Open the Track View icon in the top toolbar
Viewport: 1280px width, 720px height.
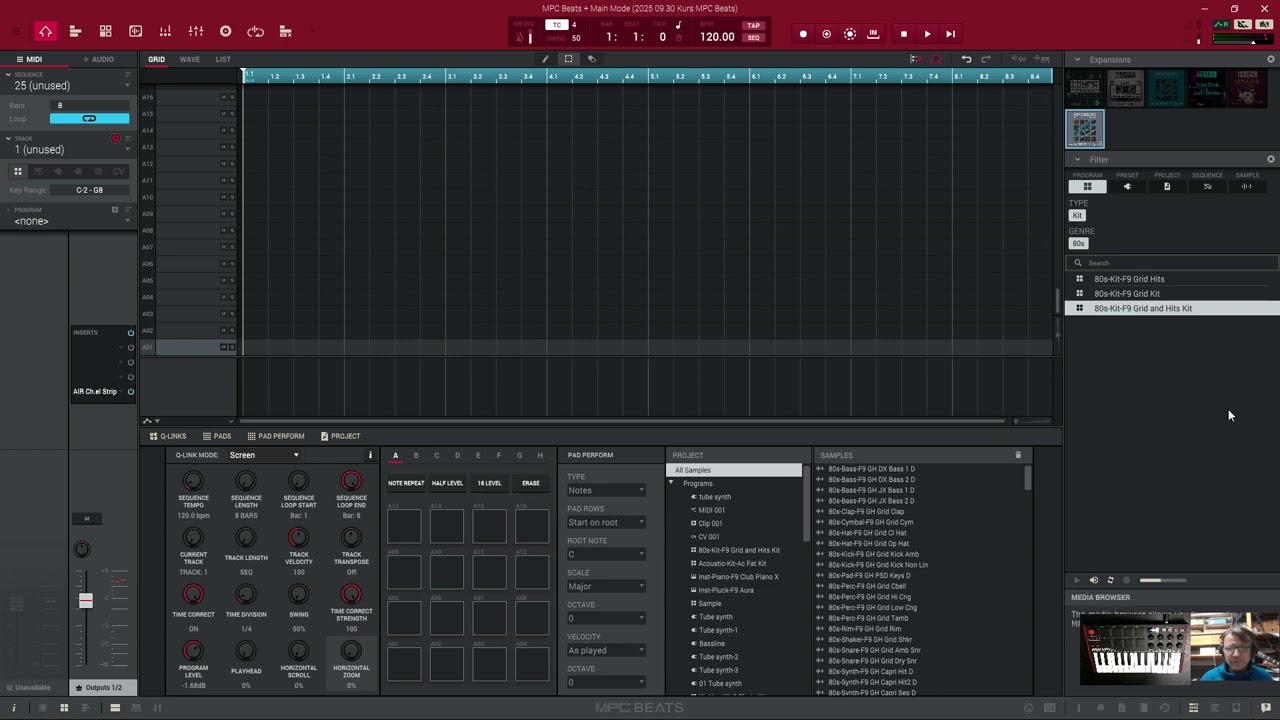coord(75,32)
